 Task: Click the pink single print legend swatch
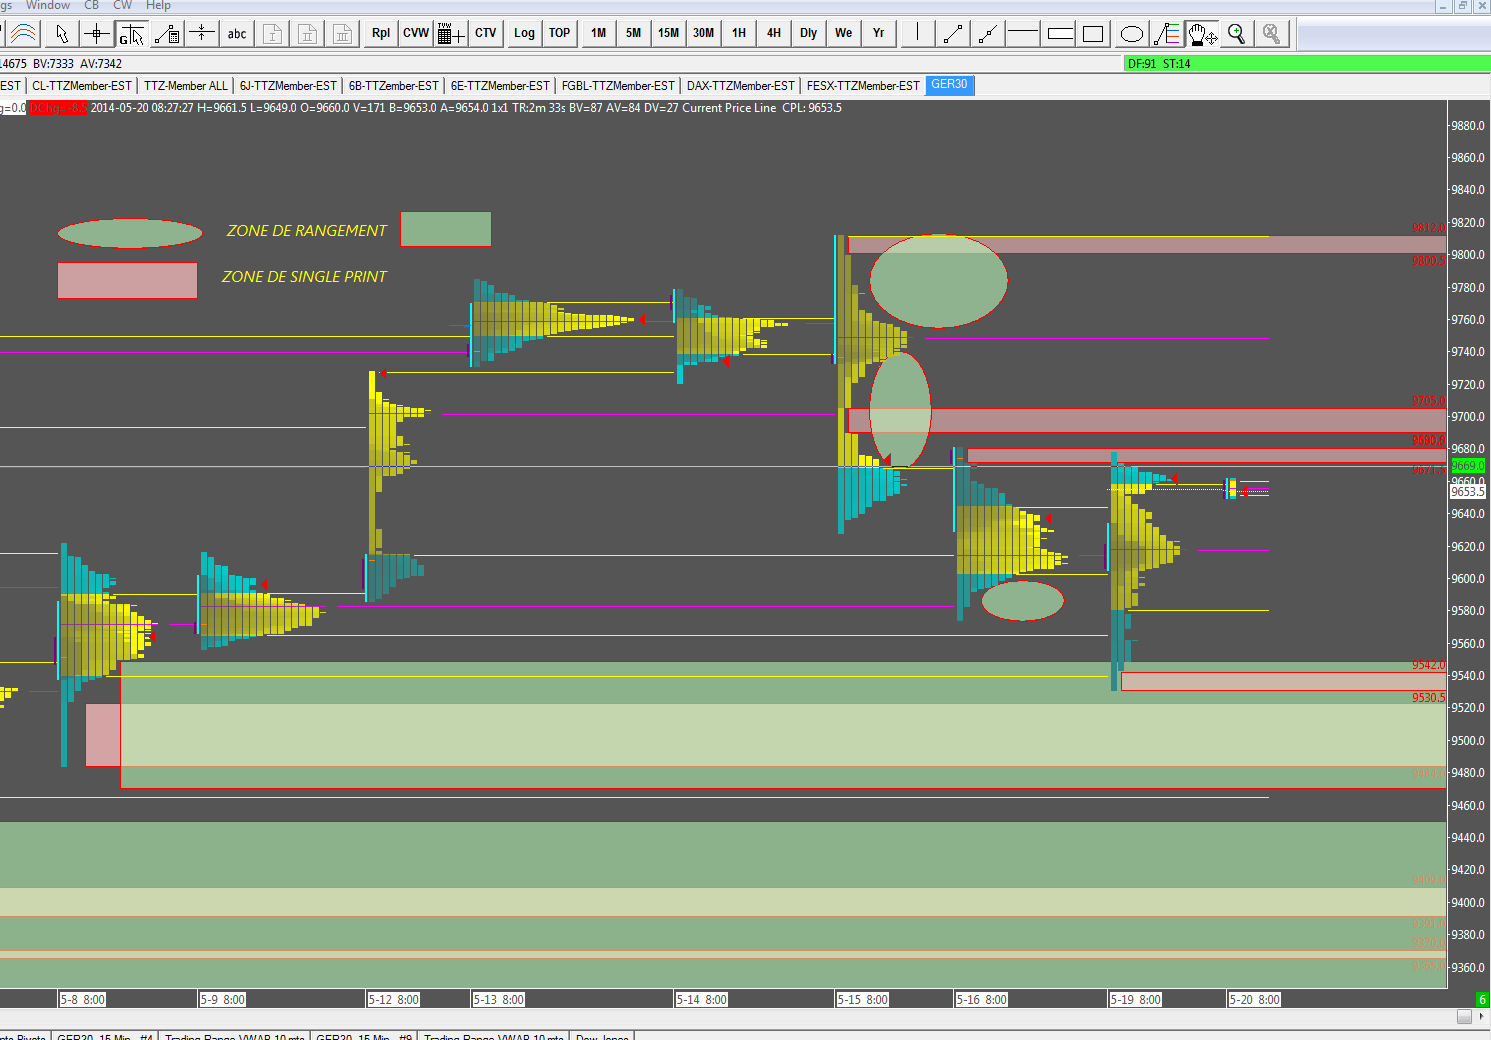[127, 280]
